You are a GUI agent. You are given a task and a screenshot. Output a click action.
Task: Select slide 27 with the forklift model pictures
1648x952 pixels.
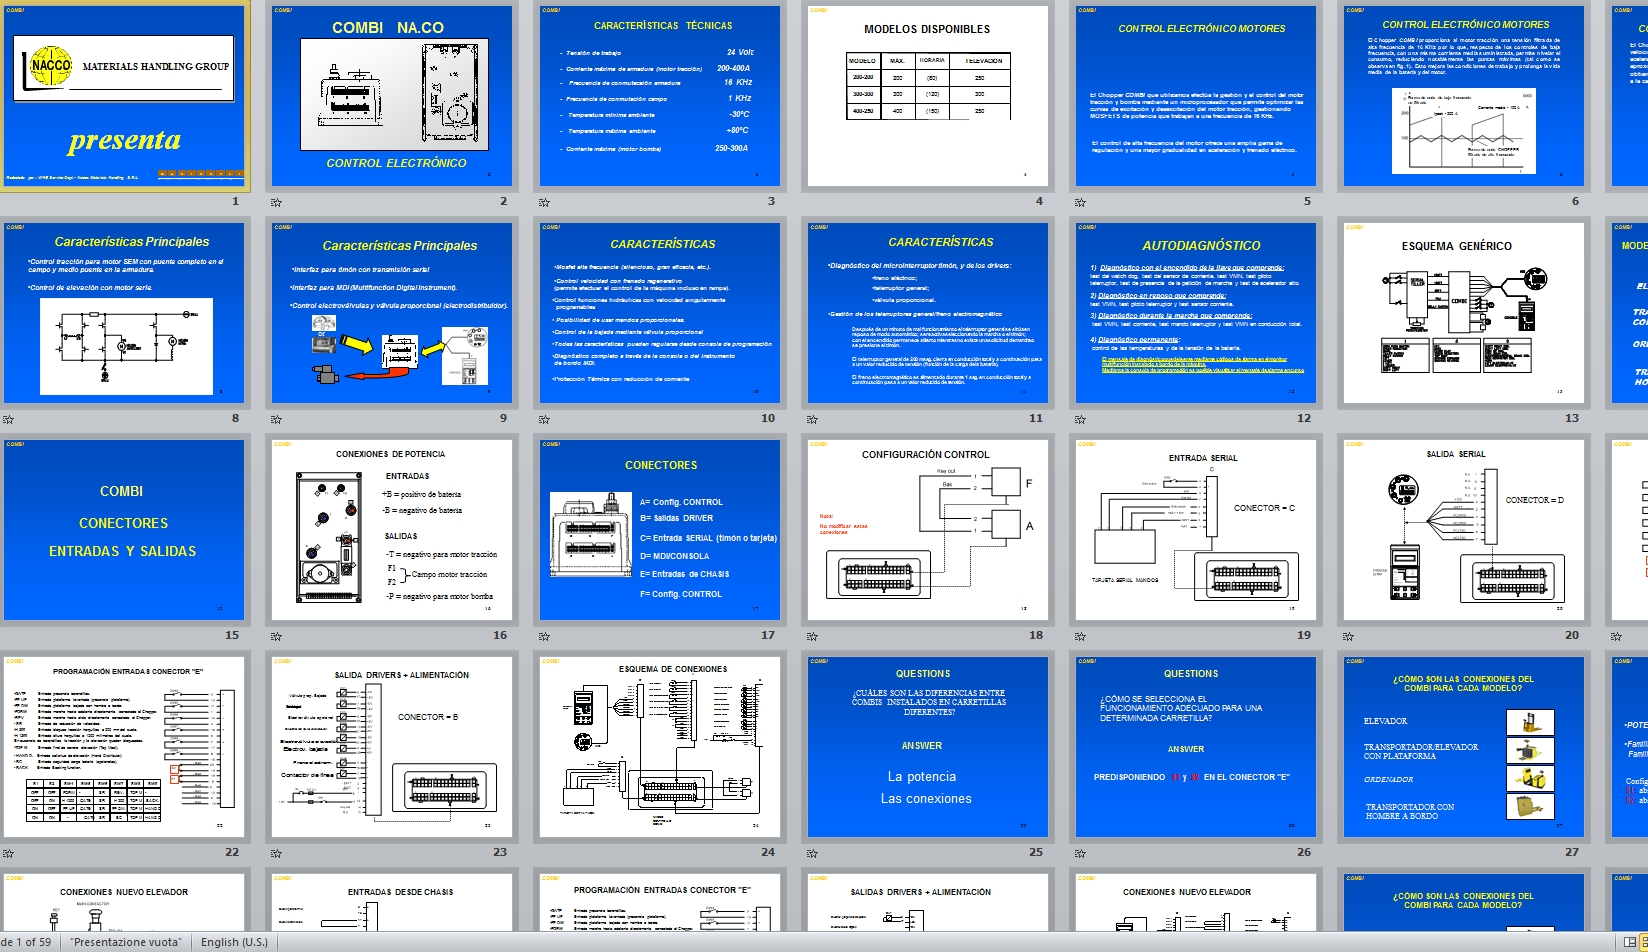[x=1464, y=747]
